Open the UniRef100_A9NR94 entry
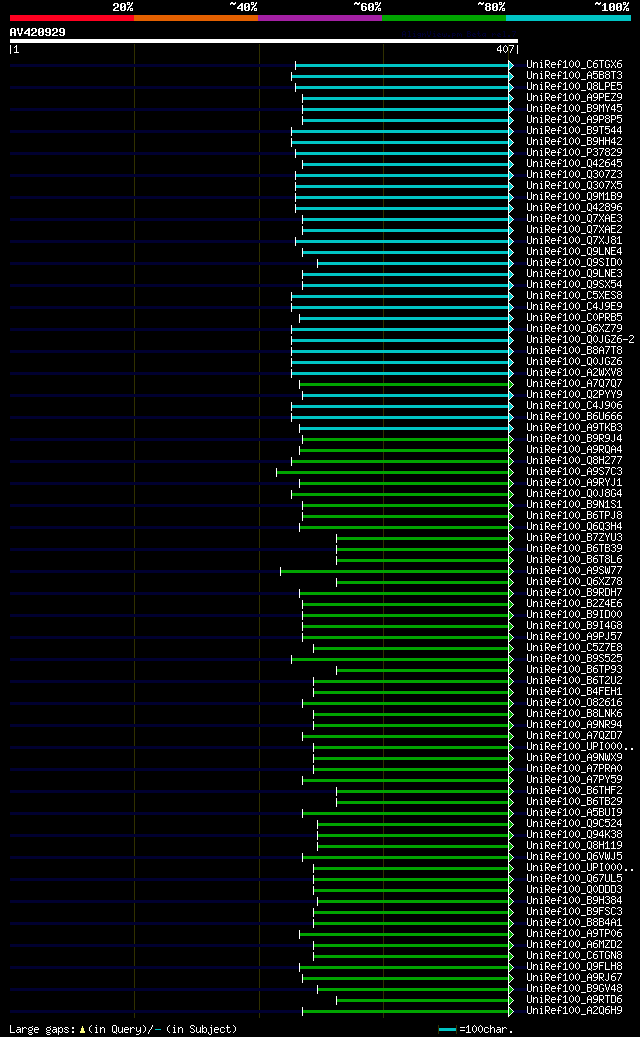The image size is (640, 1037). 574,724
